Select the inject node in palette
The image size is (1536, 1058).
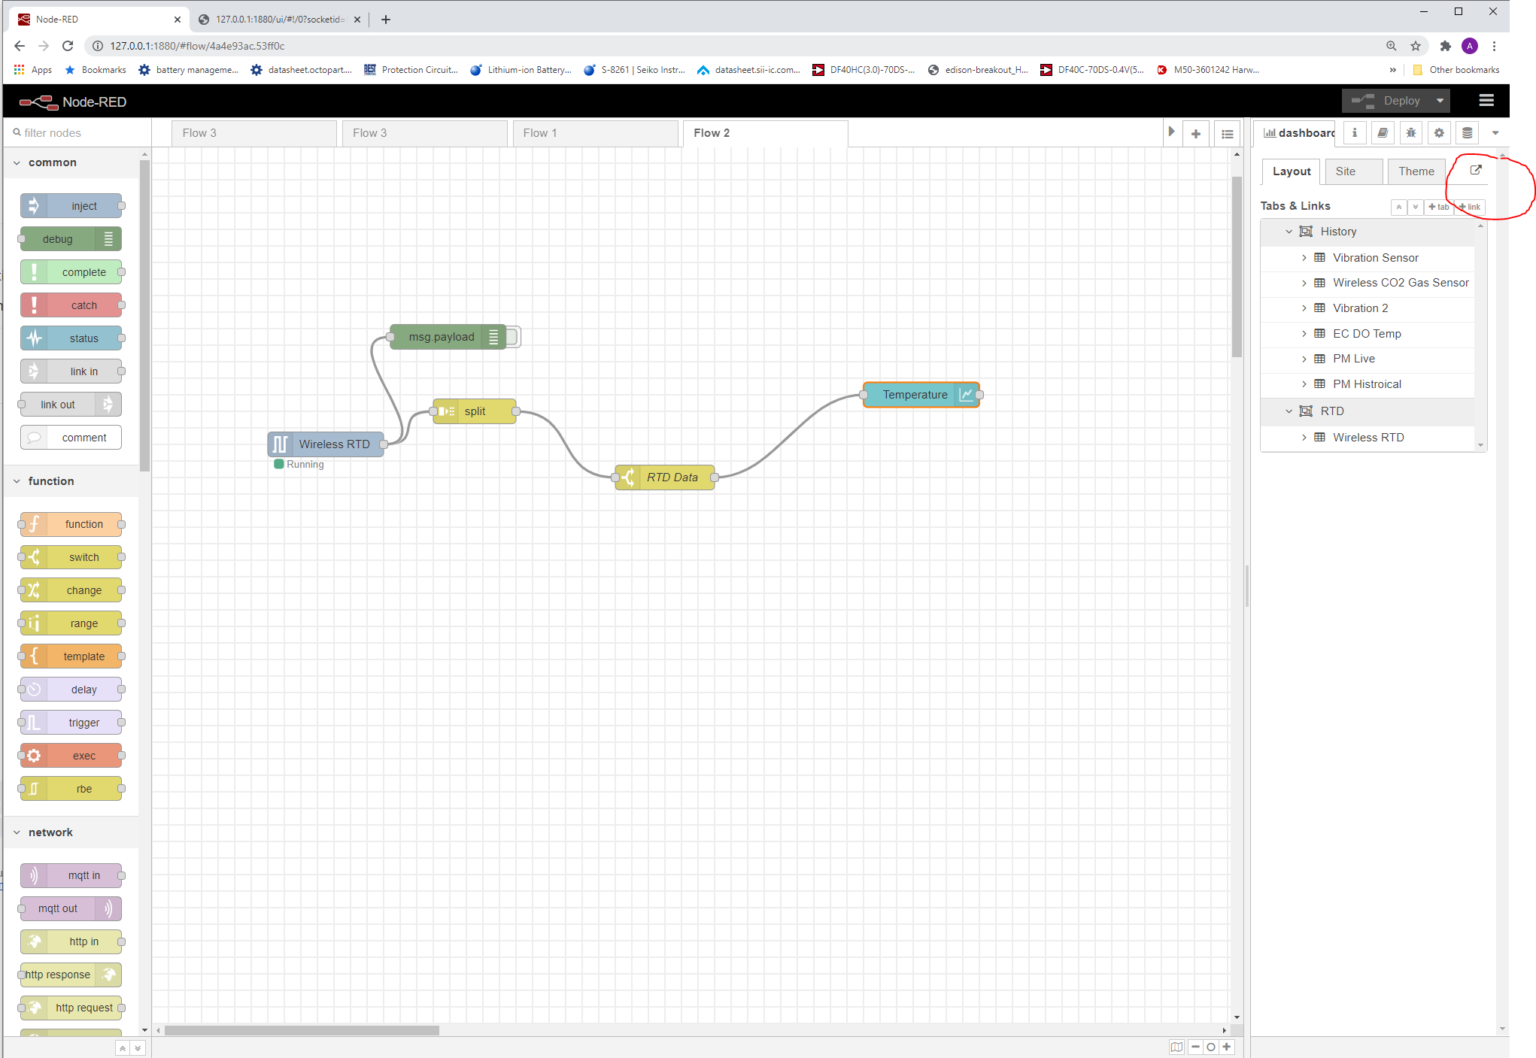(71, 206)
